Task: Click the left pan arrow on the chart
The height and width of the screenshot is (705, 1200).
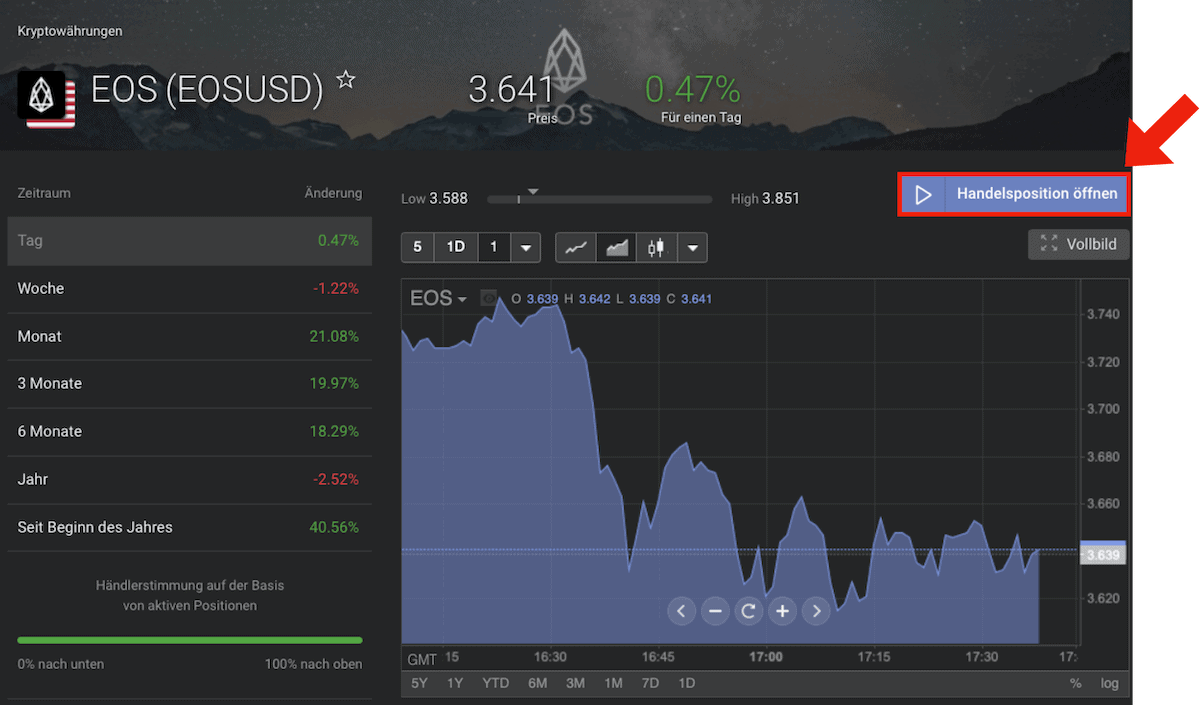Action: [681, 610]
